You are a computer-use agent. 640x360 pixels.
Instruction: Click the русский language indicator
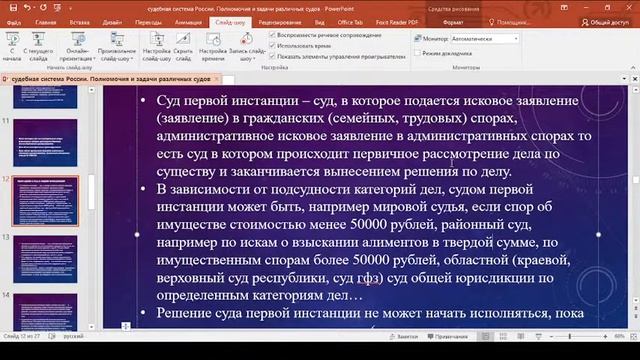pyautogui.click(x=73, y=336)
